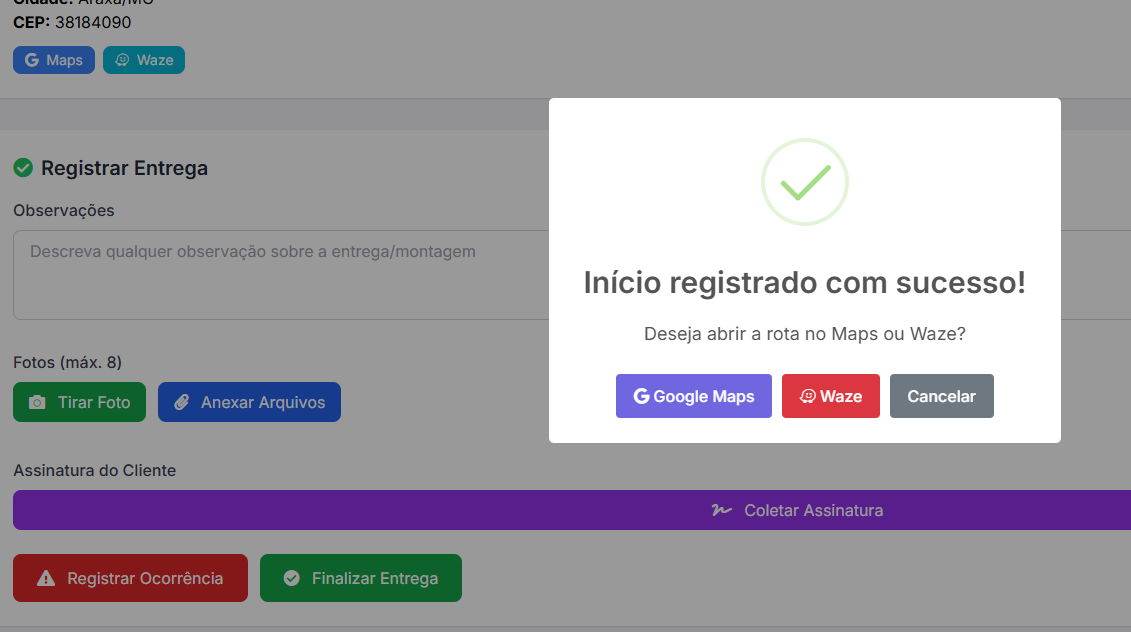Click the large success checkmark in the dialog
The width and height of the screenshot is (1131, 632).
805,182
